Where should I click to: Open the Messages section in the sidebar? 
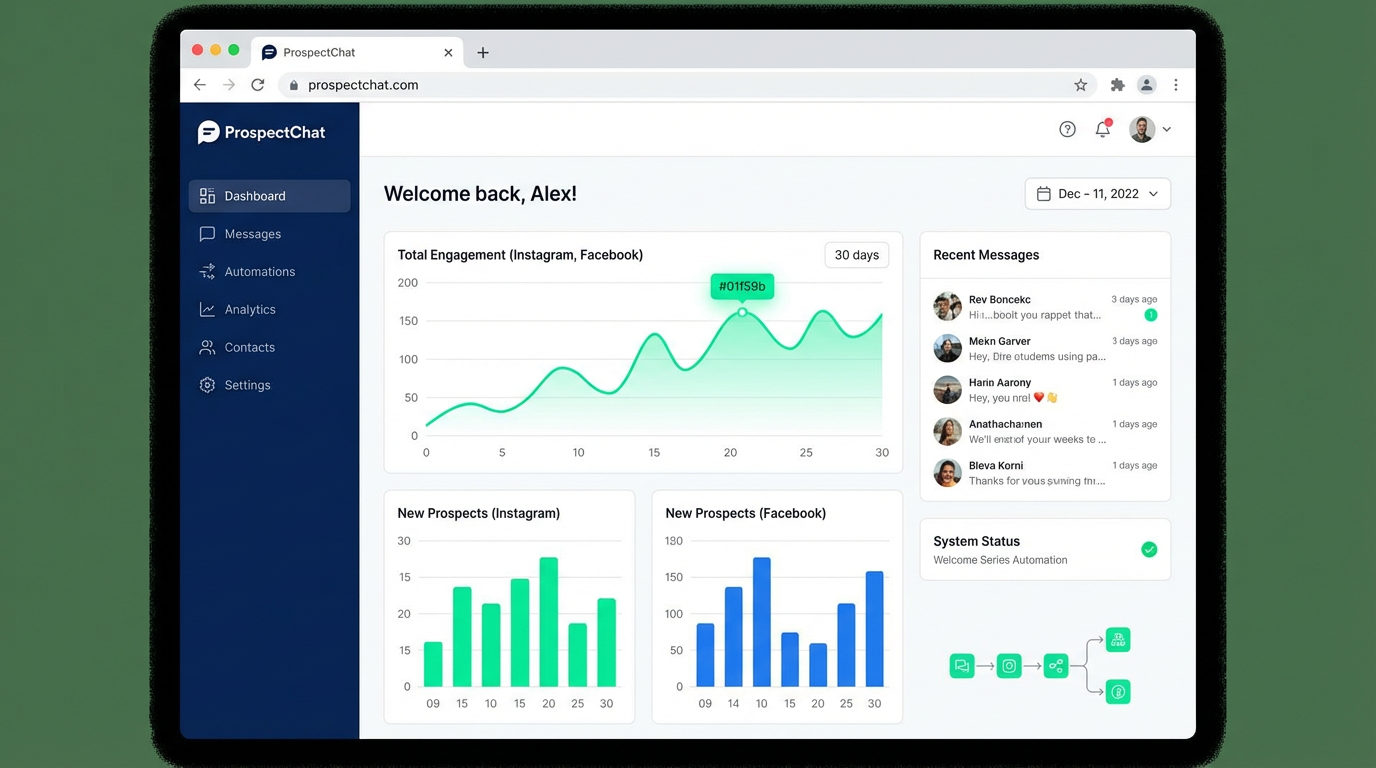click(252, 233)
